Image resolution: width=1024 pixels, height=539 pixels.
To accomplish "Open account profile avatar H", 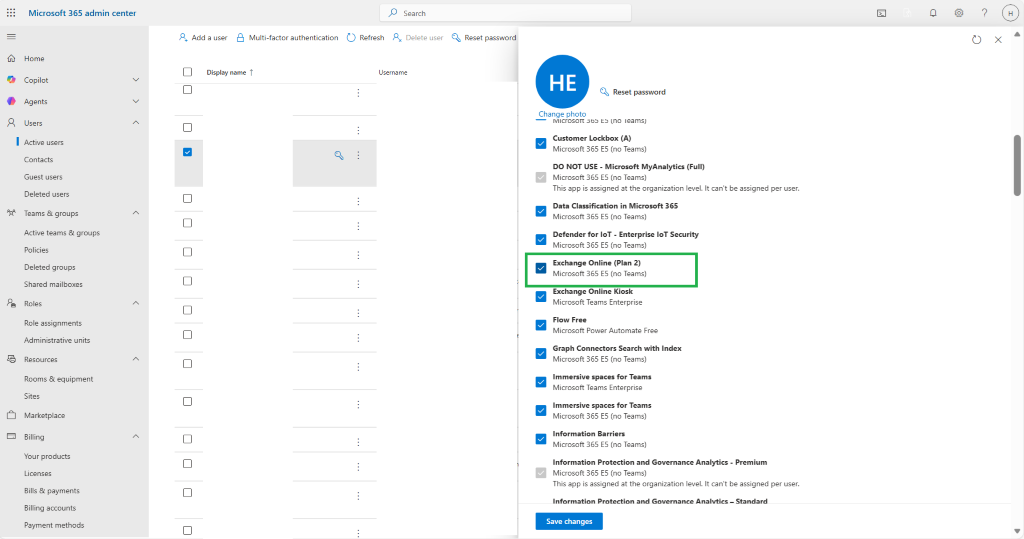I will (x=1010, y=13).
